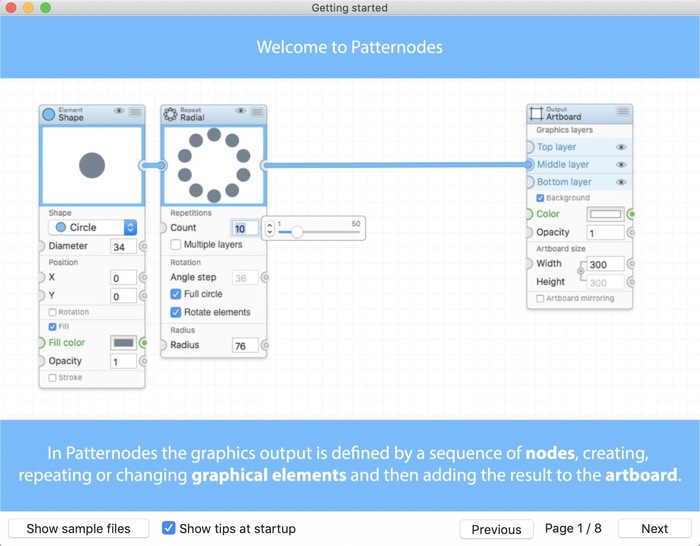The width and height of the screenshot is (700, 546).
Task: Hide the Bottom layer
Action: [621, 182]
